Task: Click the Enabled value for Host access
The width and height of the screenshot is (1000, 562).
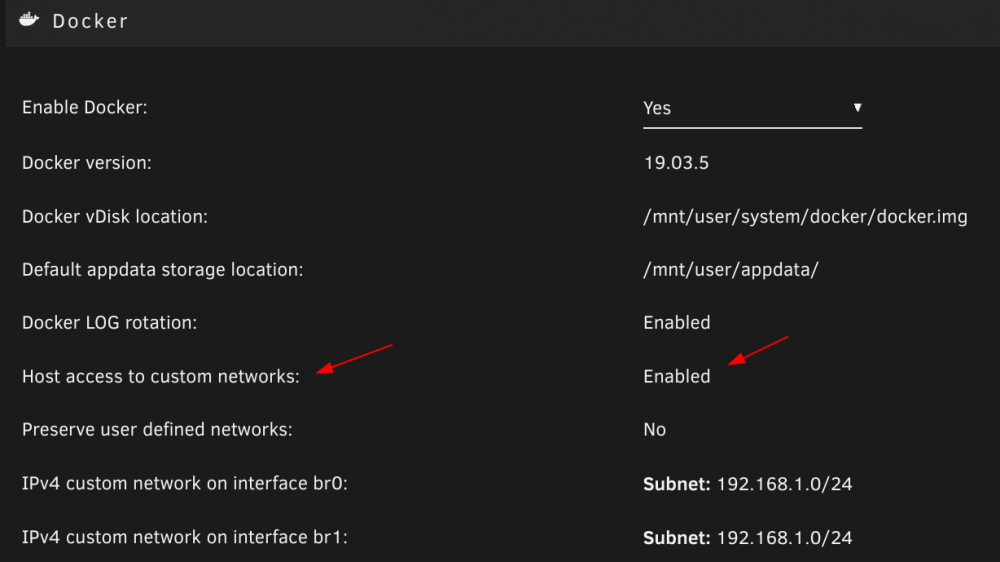Action: coord(677,376)
